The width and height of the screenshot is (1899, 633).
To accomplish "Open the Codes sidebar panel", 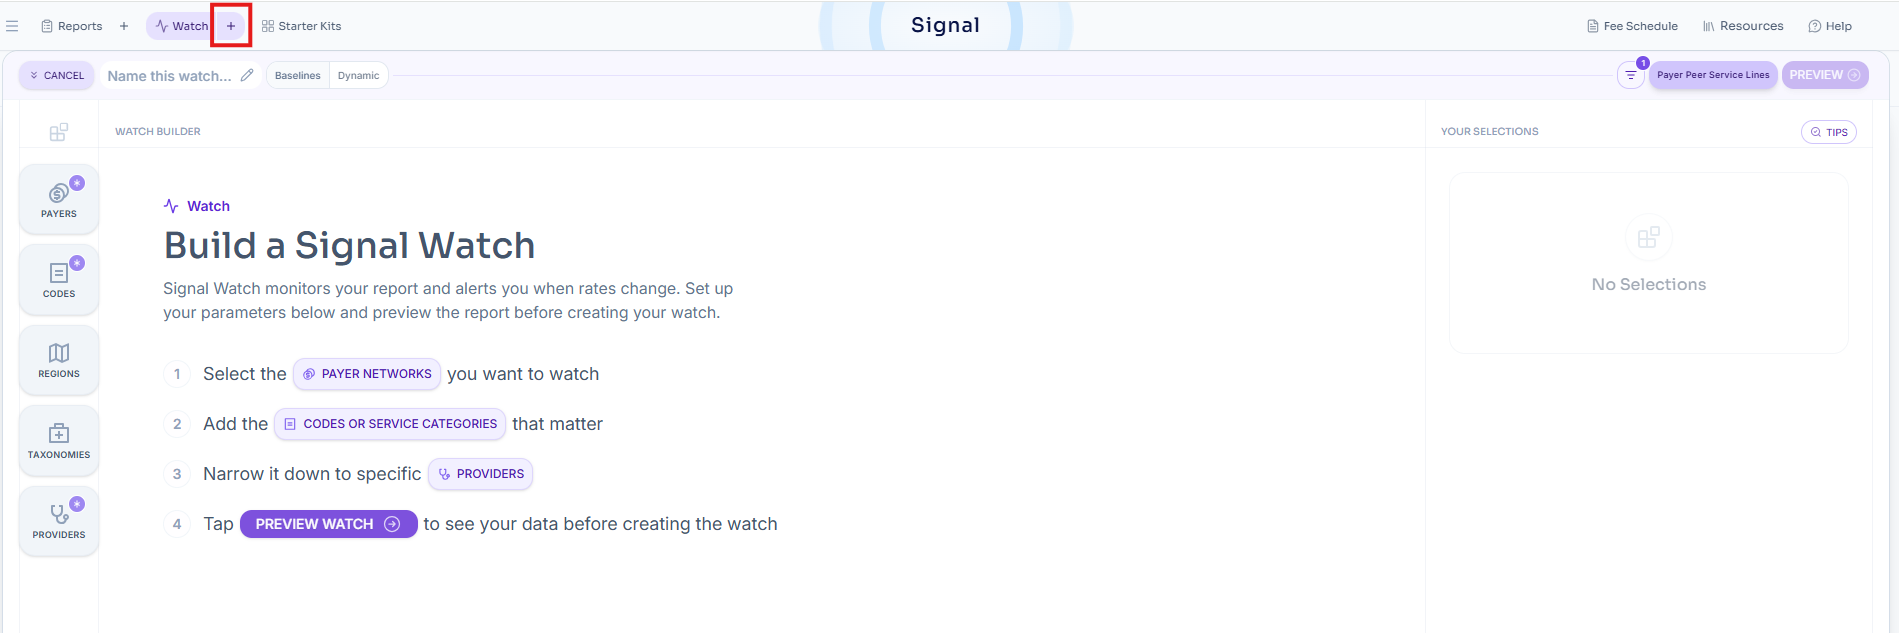I will (x=59, y=279).
